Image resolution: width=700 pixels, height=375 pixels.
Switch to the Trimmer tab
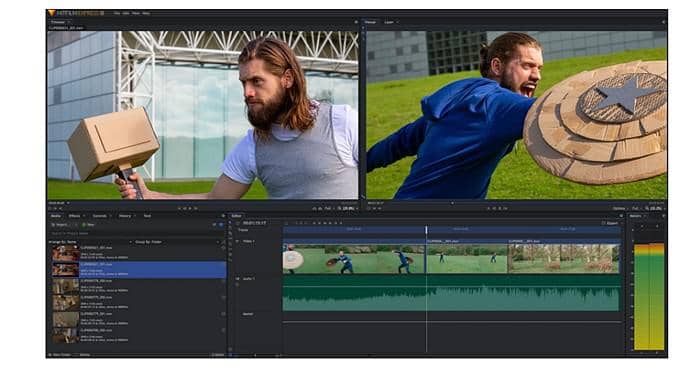point(58,22)
